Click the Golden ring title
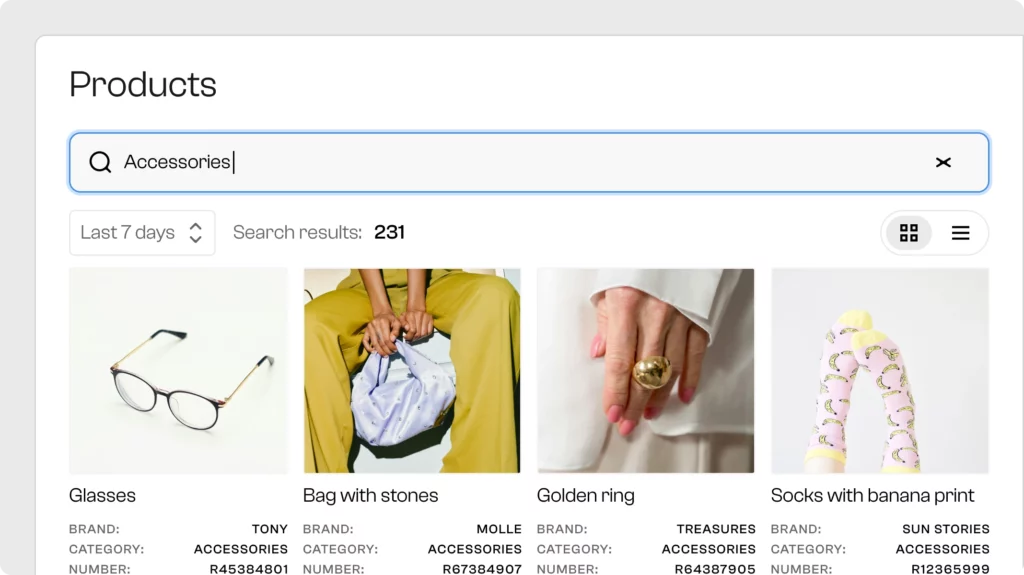 [586, 495]
